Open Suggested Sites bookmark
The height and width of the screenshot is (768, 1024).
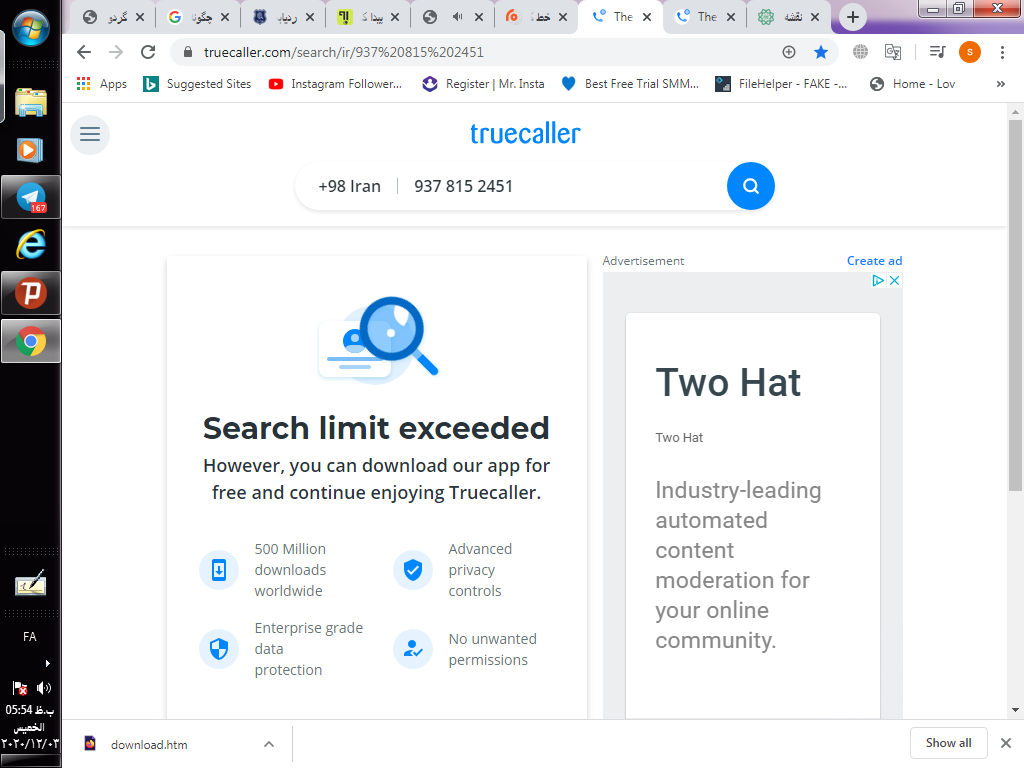coord(197,84)
